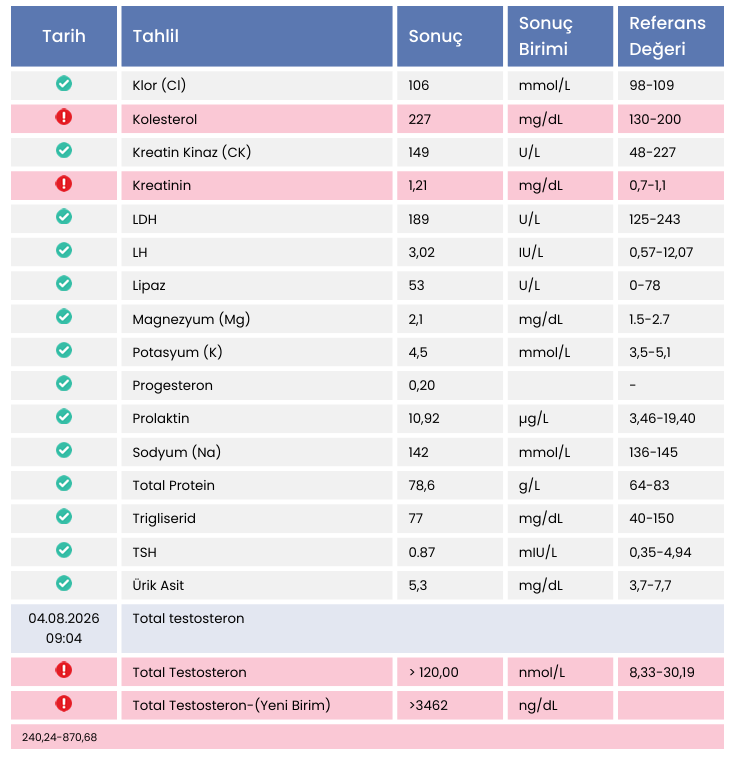Image resolution: width=745 pixels, height=761 pixels.
Task: Click the Kolesterol result value 227
Action: [419, 119]
